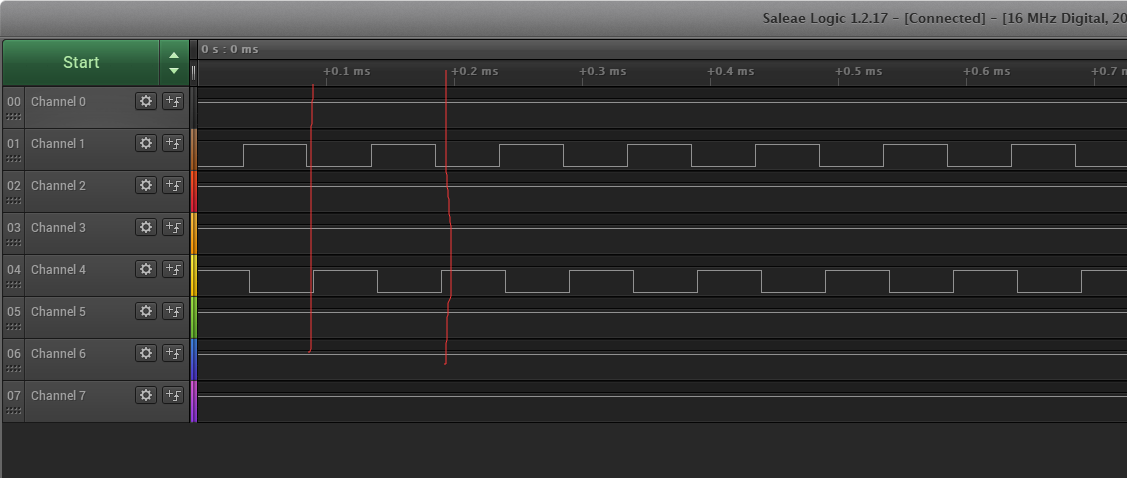Click the +0.5 ms timeline marker

pos(858,71)
